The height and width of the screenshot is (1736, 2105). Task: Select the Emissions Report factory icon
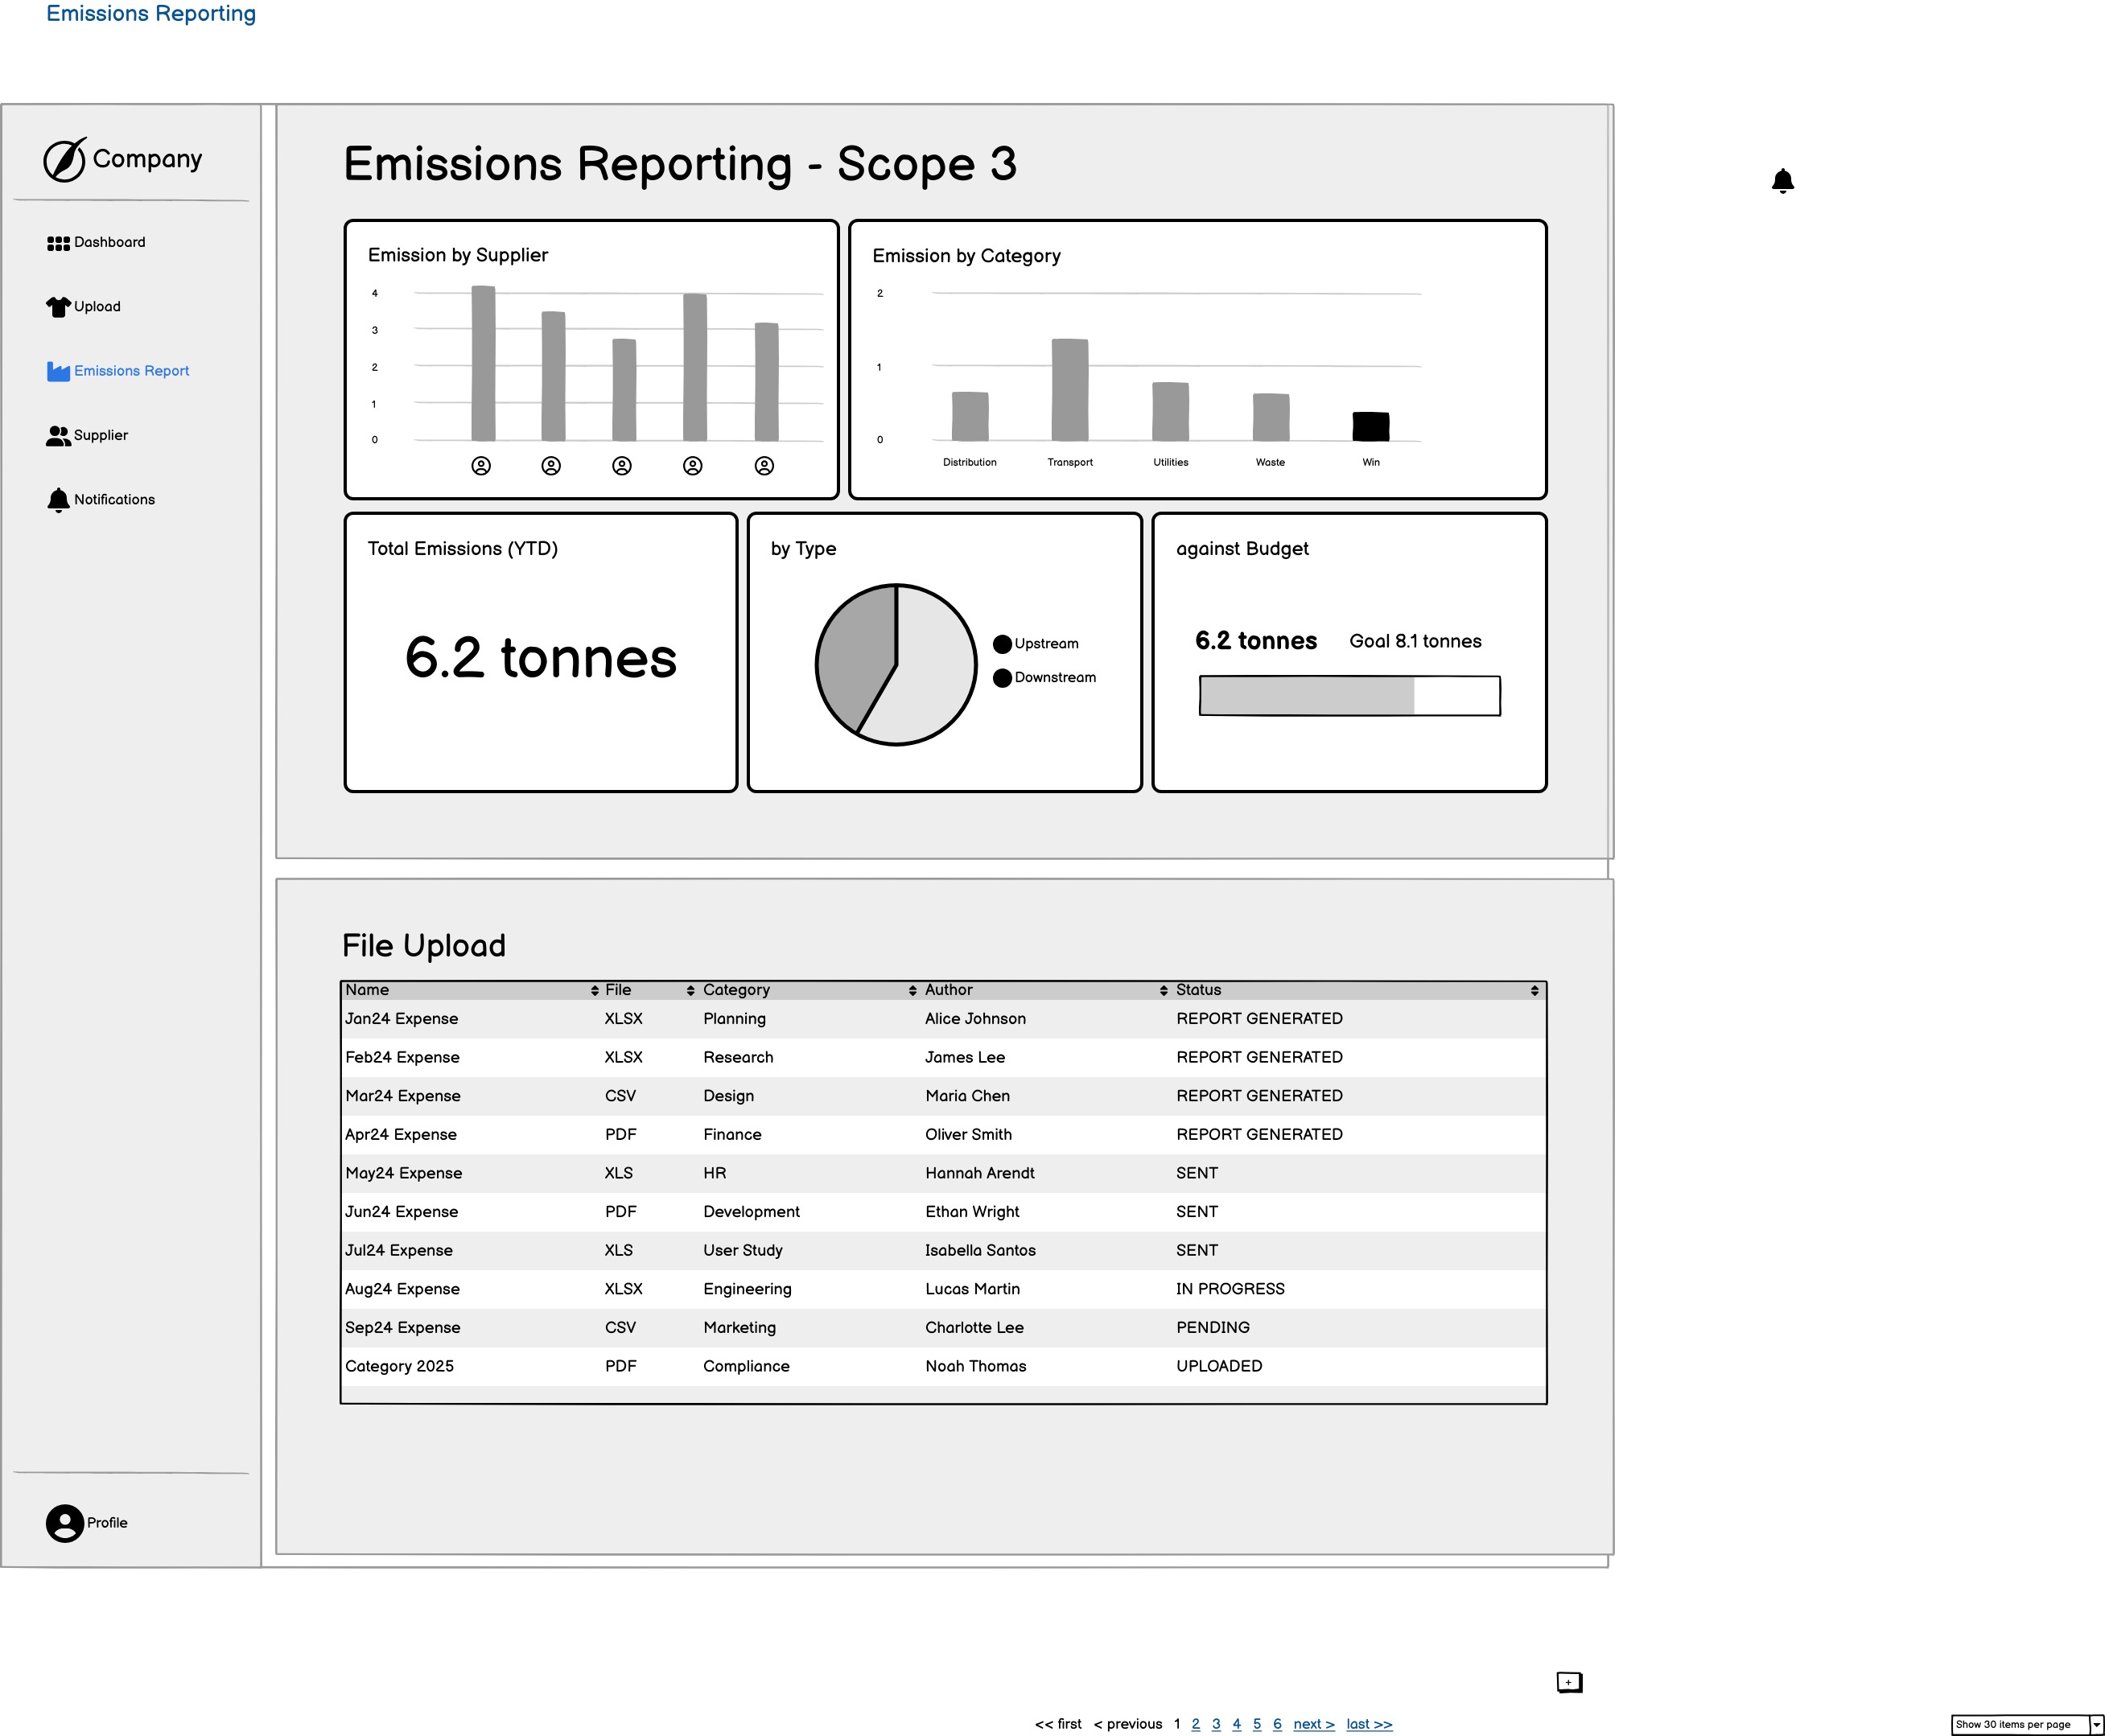click(58, 371)
